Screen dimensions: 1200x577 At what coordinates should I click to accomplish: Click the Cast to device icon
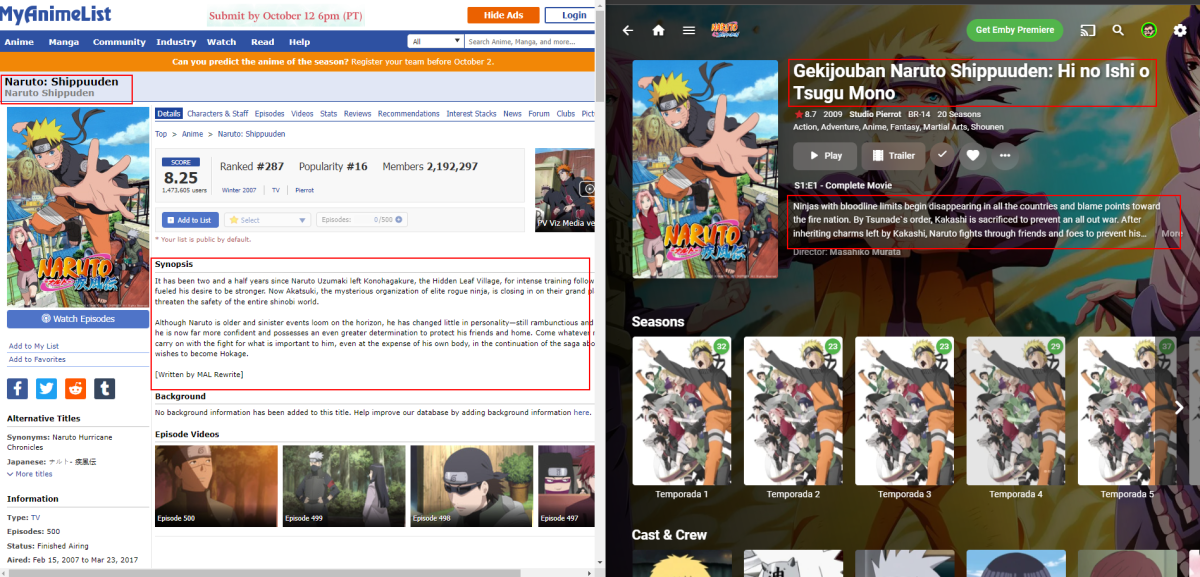[1087, 30]
